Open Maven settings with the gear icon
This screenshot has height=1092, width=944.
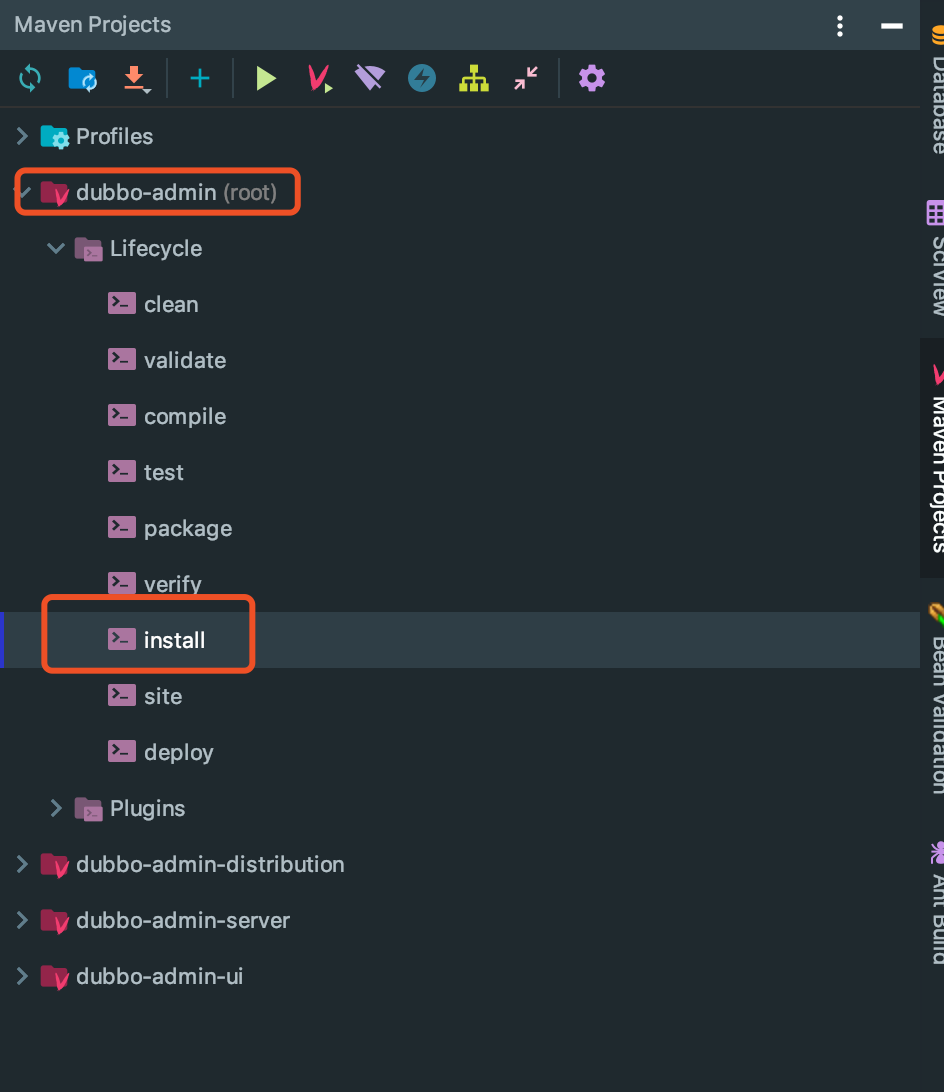(591, 78)
